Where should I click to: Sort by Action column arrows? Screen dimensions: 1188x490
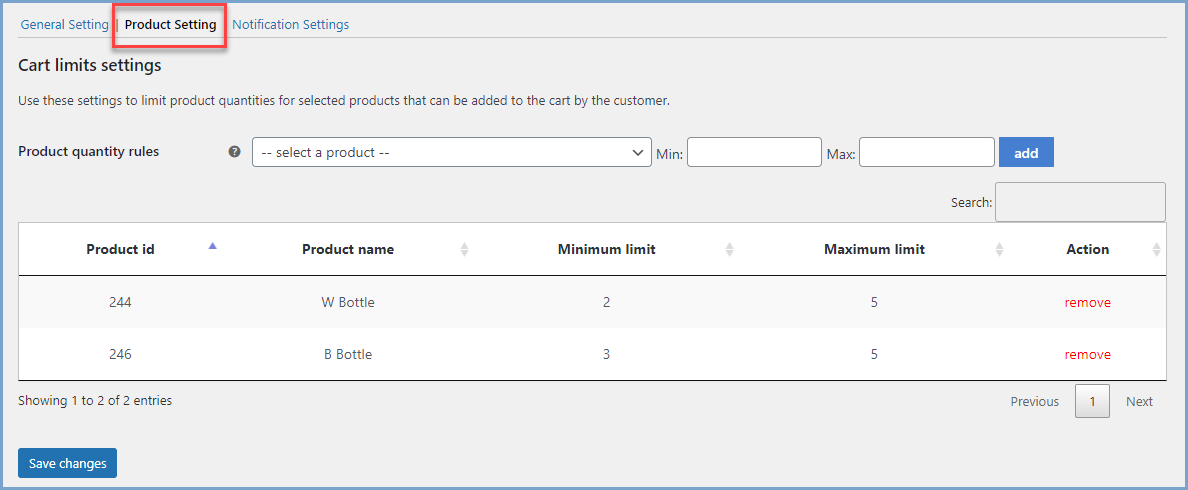point(1156,249)
